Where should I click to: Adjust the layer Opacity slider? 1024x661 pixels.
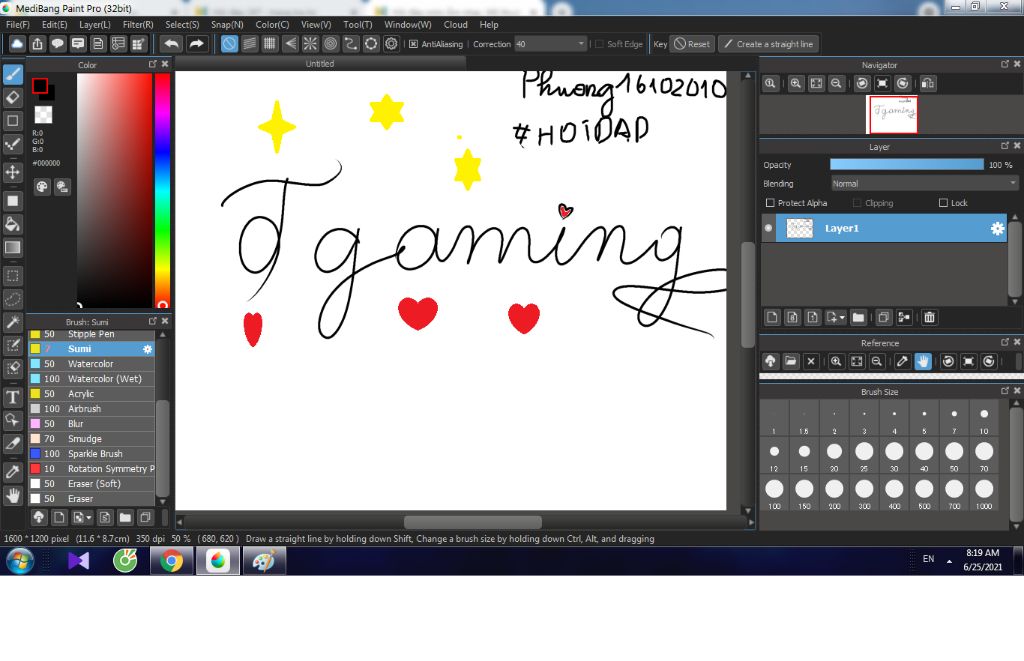(906, 165)
